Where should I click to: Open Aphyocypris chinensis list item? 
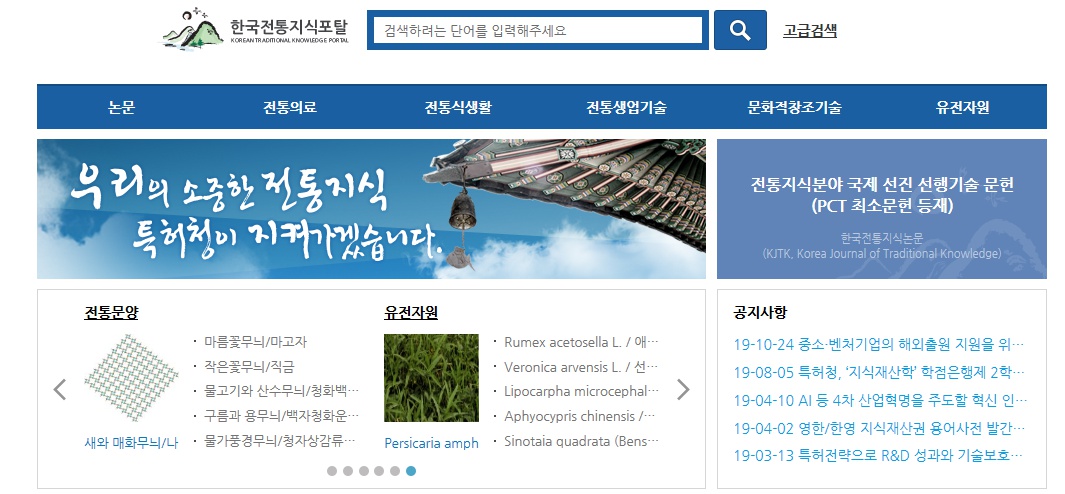point(580,416)
